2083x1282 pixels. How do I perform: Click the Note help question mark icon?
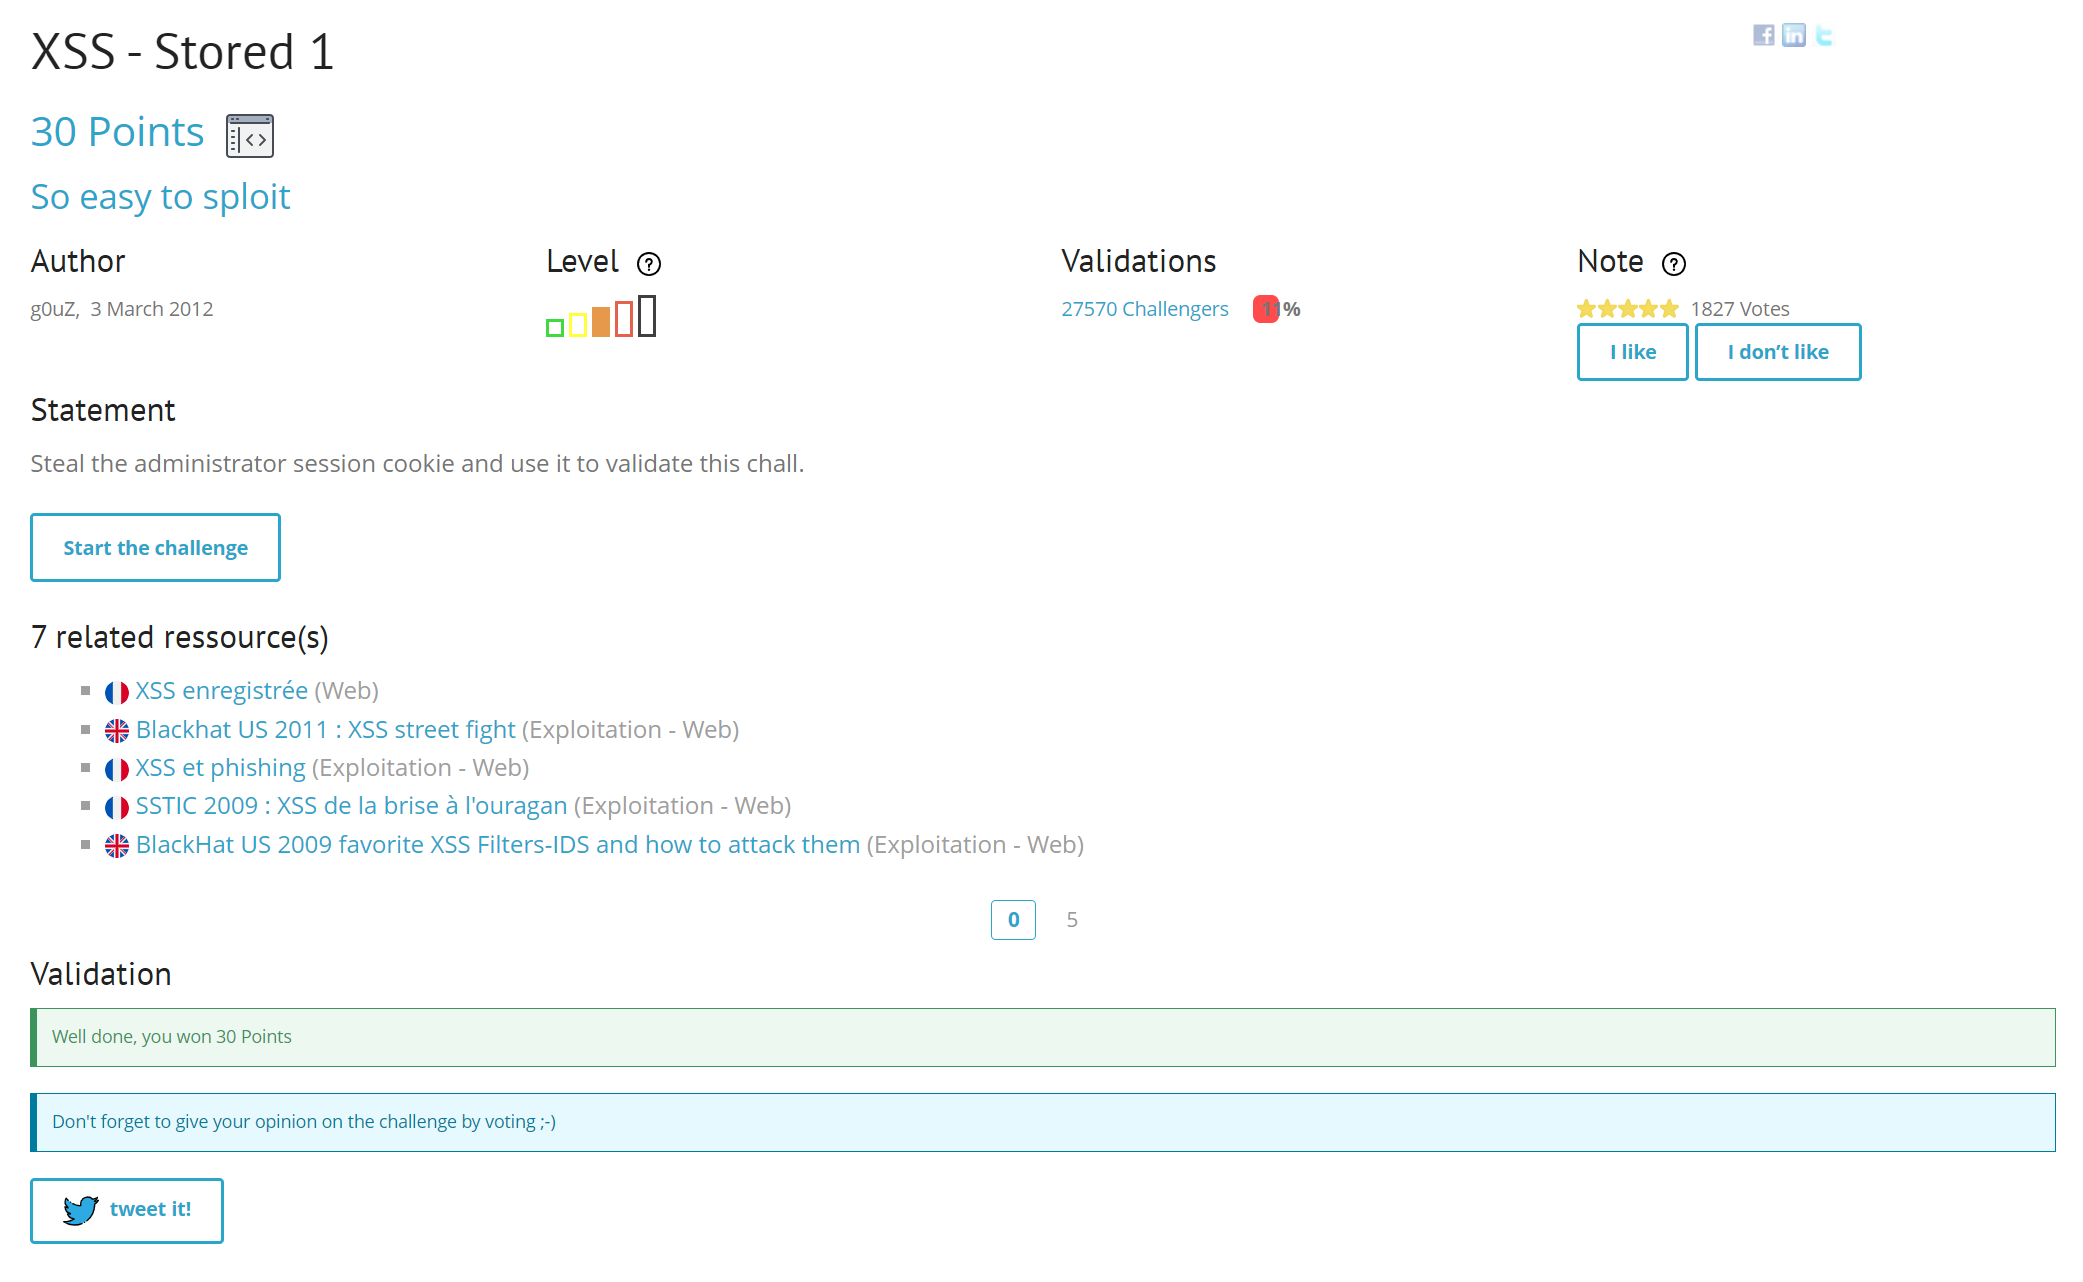click(1673, 264)
